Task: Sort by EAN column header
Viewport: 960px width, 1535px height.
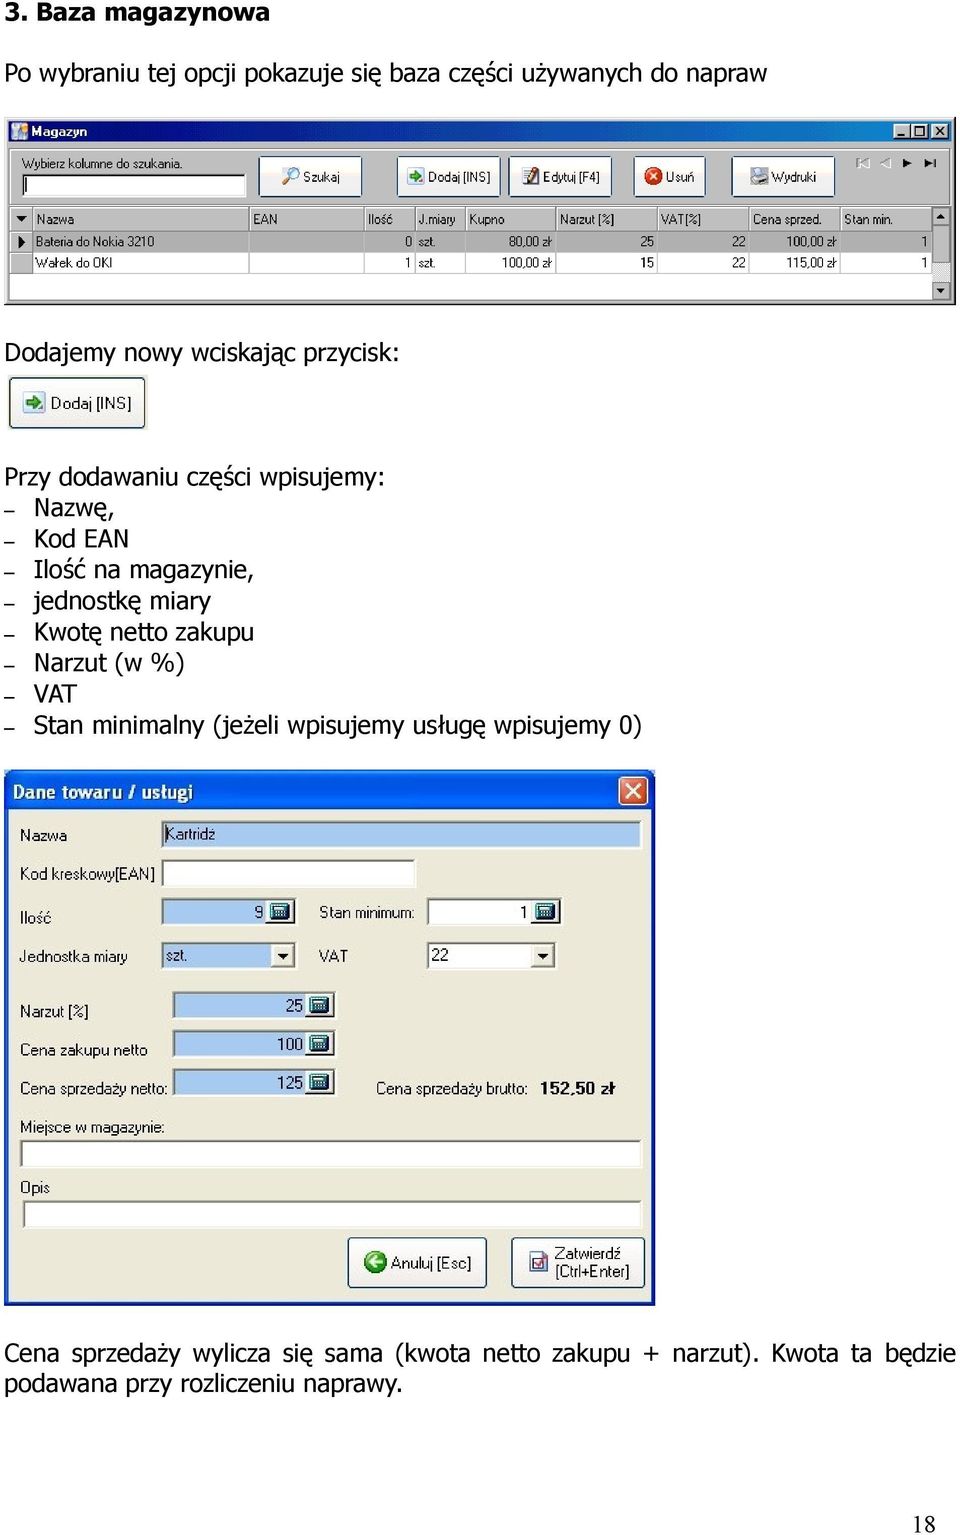Action: pyautogui.click(x=306, y=219)
